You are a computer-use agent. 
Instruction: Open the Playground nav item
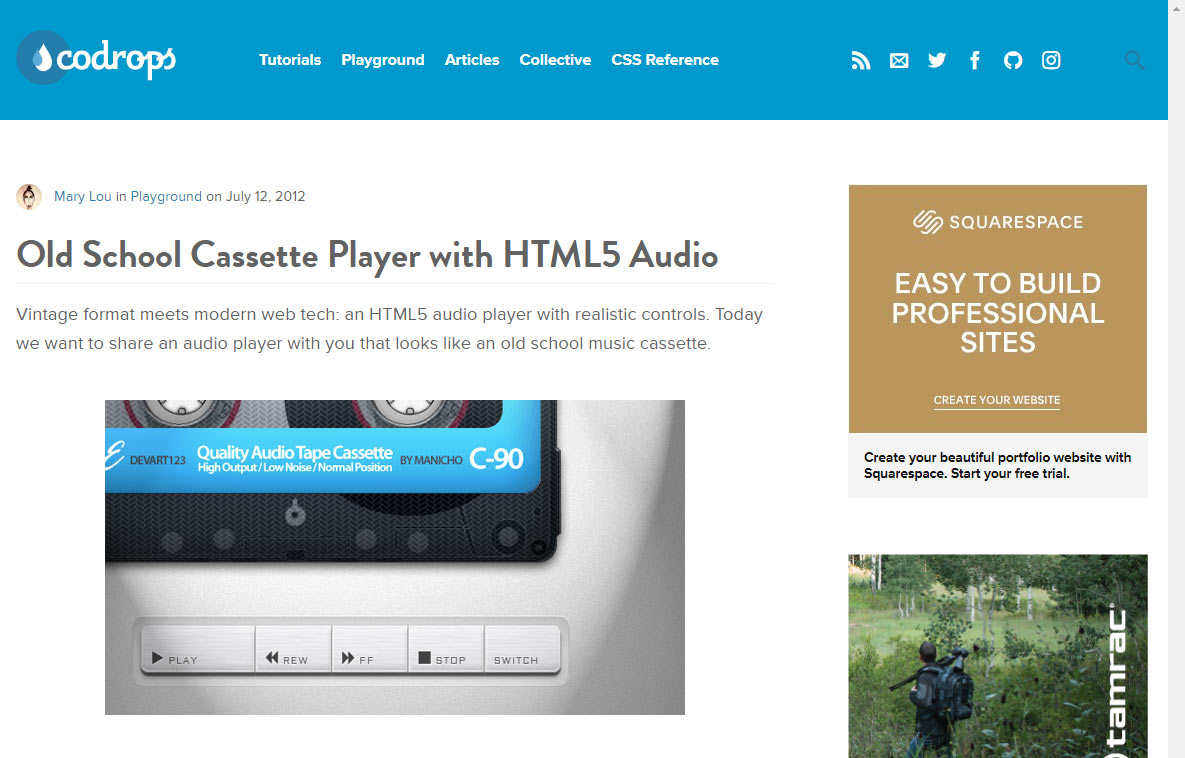click(x=383, y=60)
